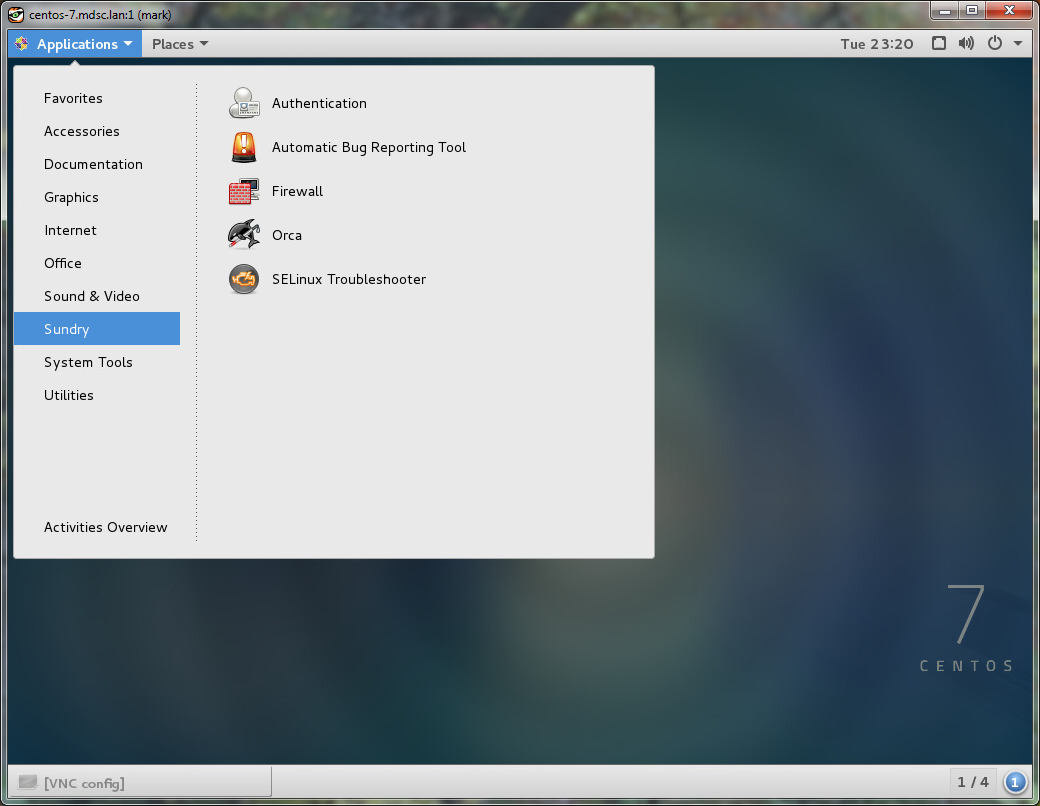Click the blue notification badge icon
Screen dimensions: 1040x806
[1015, 782]
